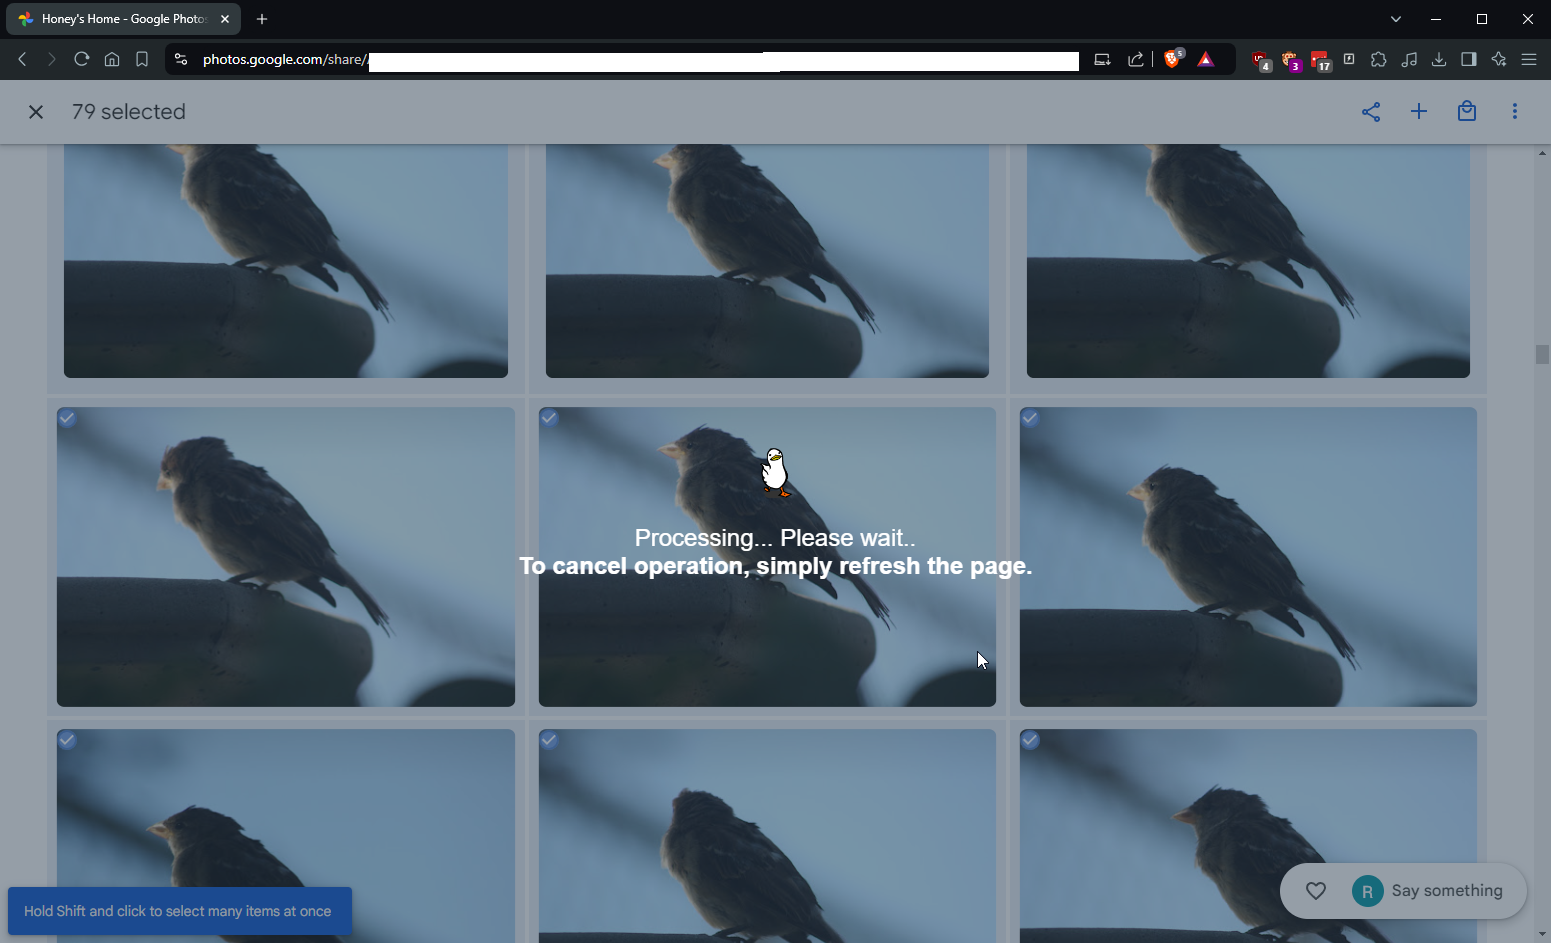Screen dimensions: 1551x943
Task: Open uBlock Origin extension with badge 4
Action: pos(1260,60)
